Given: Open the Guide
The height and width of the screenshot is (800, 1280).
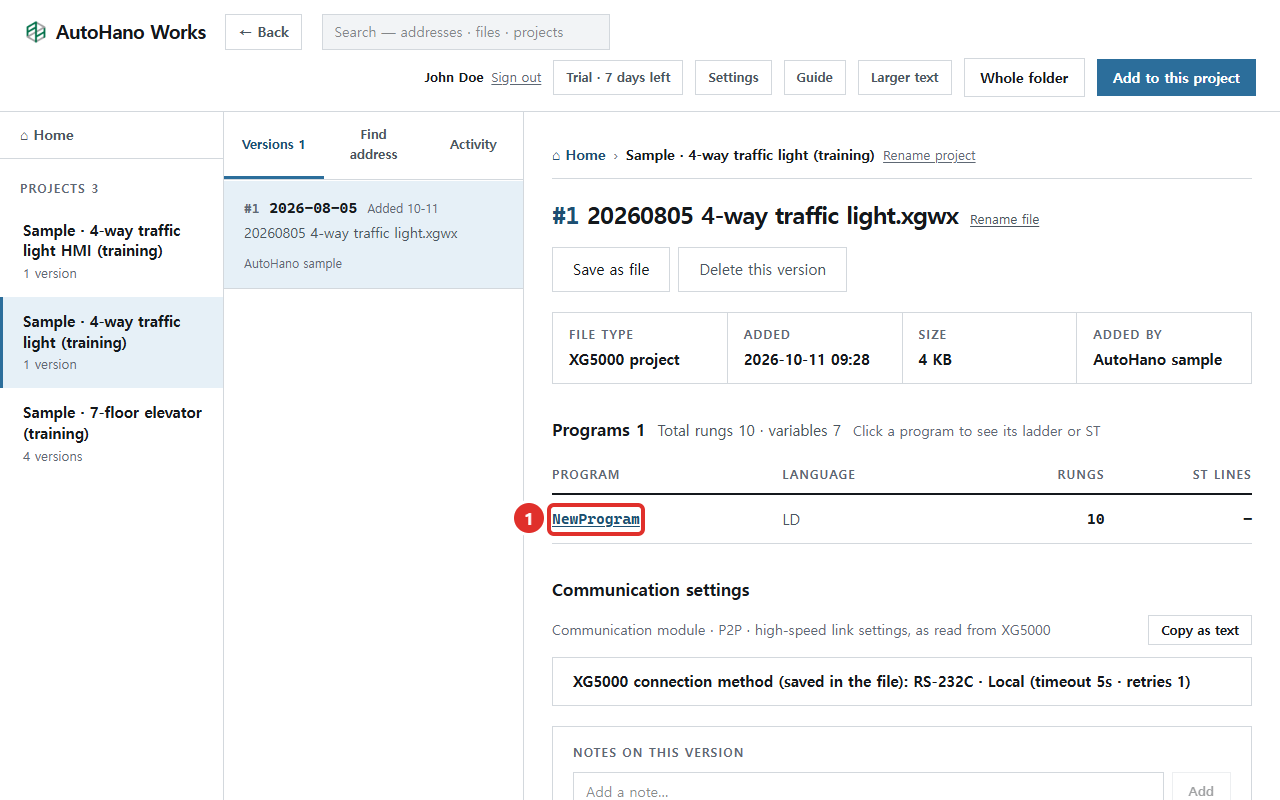Looking at the screenshot, I should click(x=815, y=78).
